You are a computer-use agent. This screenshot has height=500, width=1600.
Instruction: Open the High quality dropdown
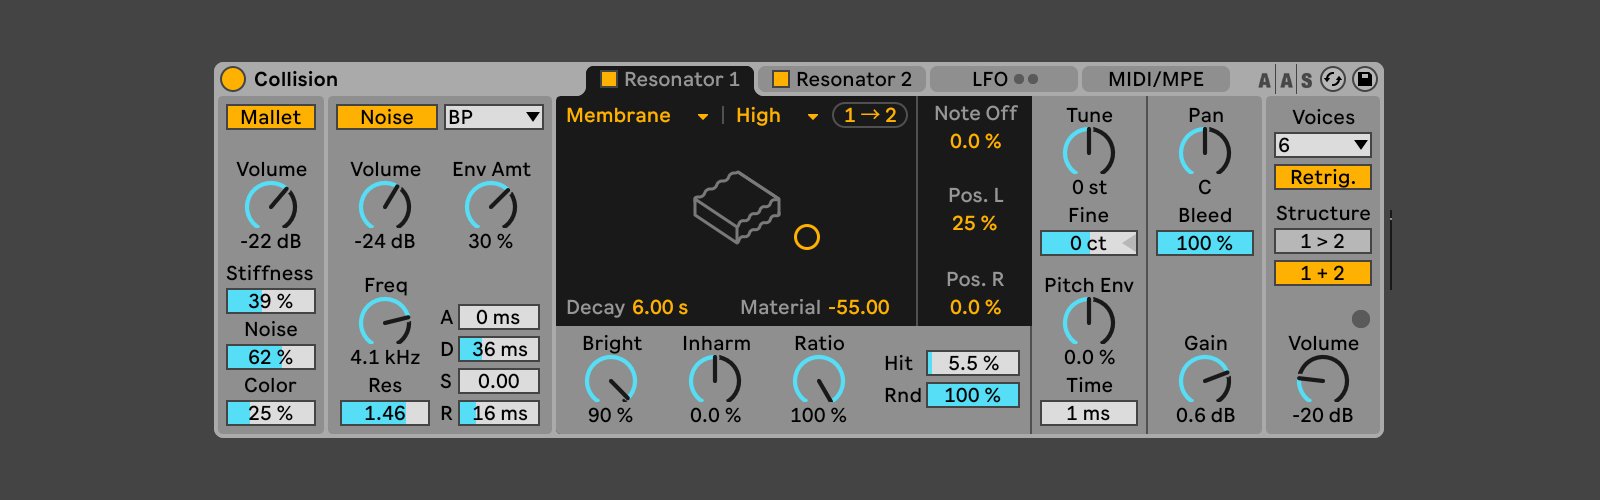click(x=778, y=116)
